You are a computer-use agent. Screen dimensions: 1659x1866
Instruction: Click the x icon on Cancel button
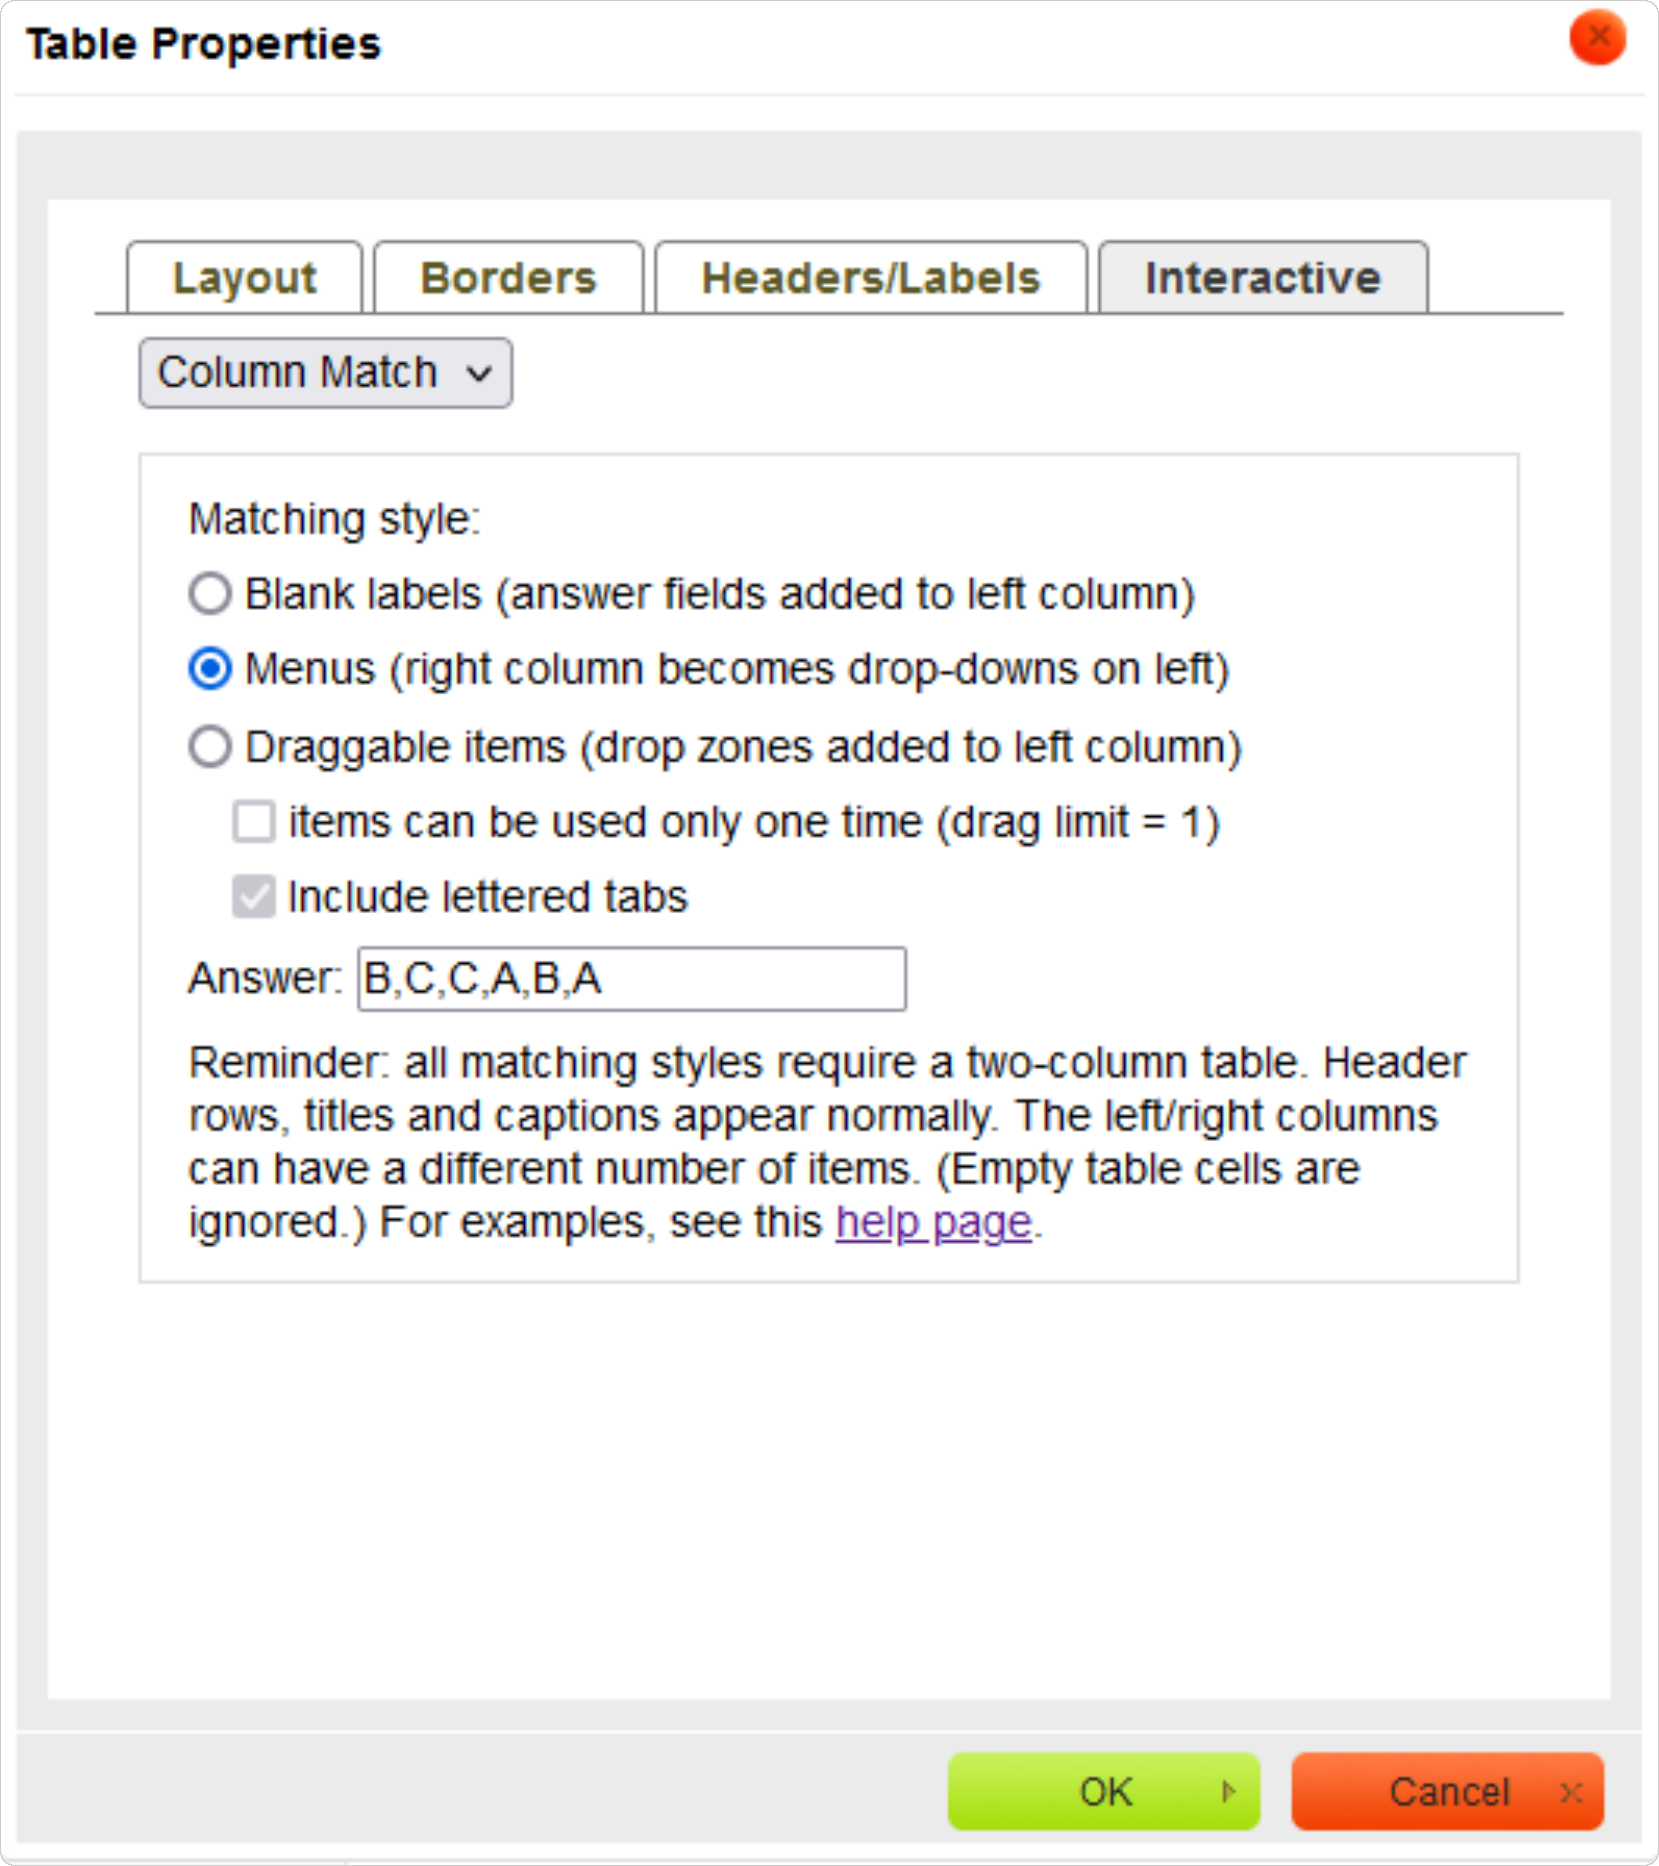click(1571, 1792)
